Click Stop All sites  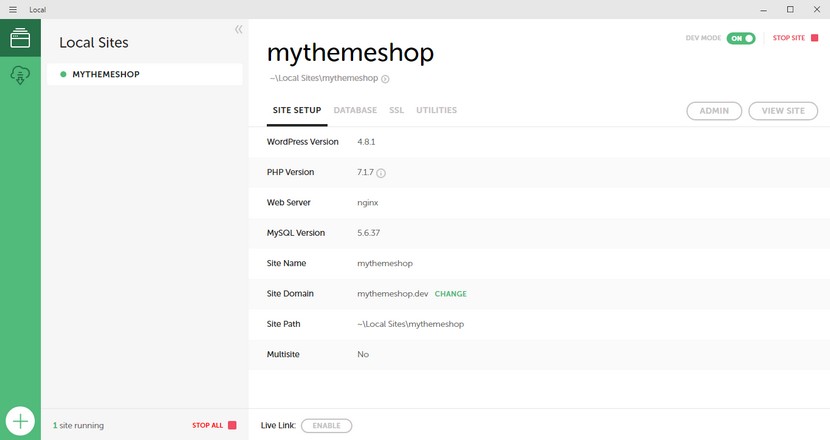click(214, 425)
